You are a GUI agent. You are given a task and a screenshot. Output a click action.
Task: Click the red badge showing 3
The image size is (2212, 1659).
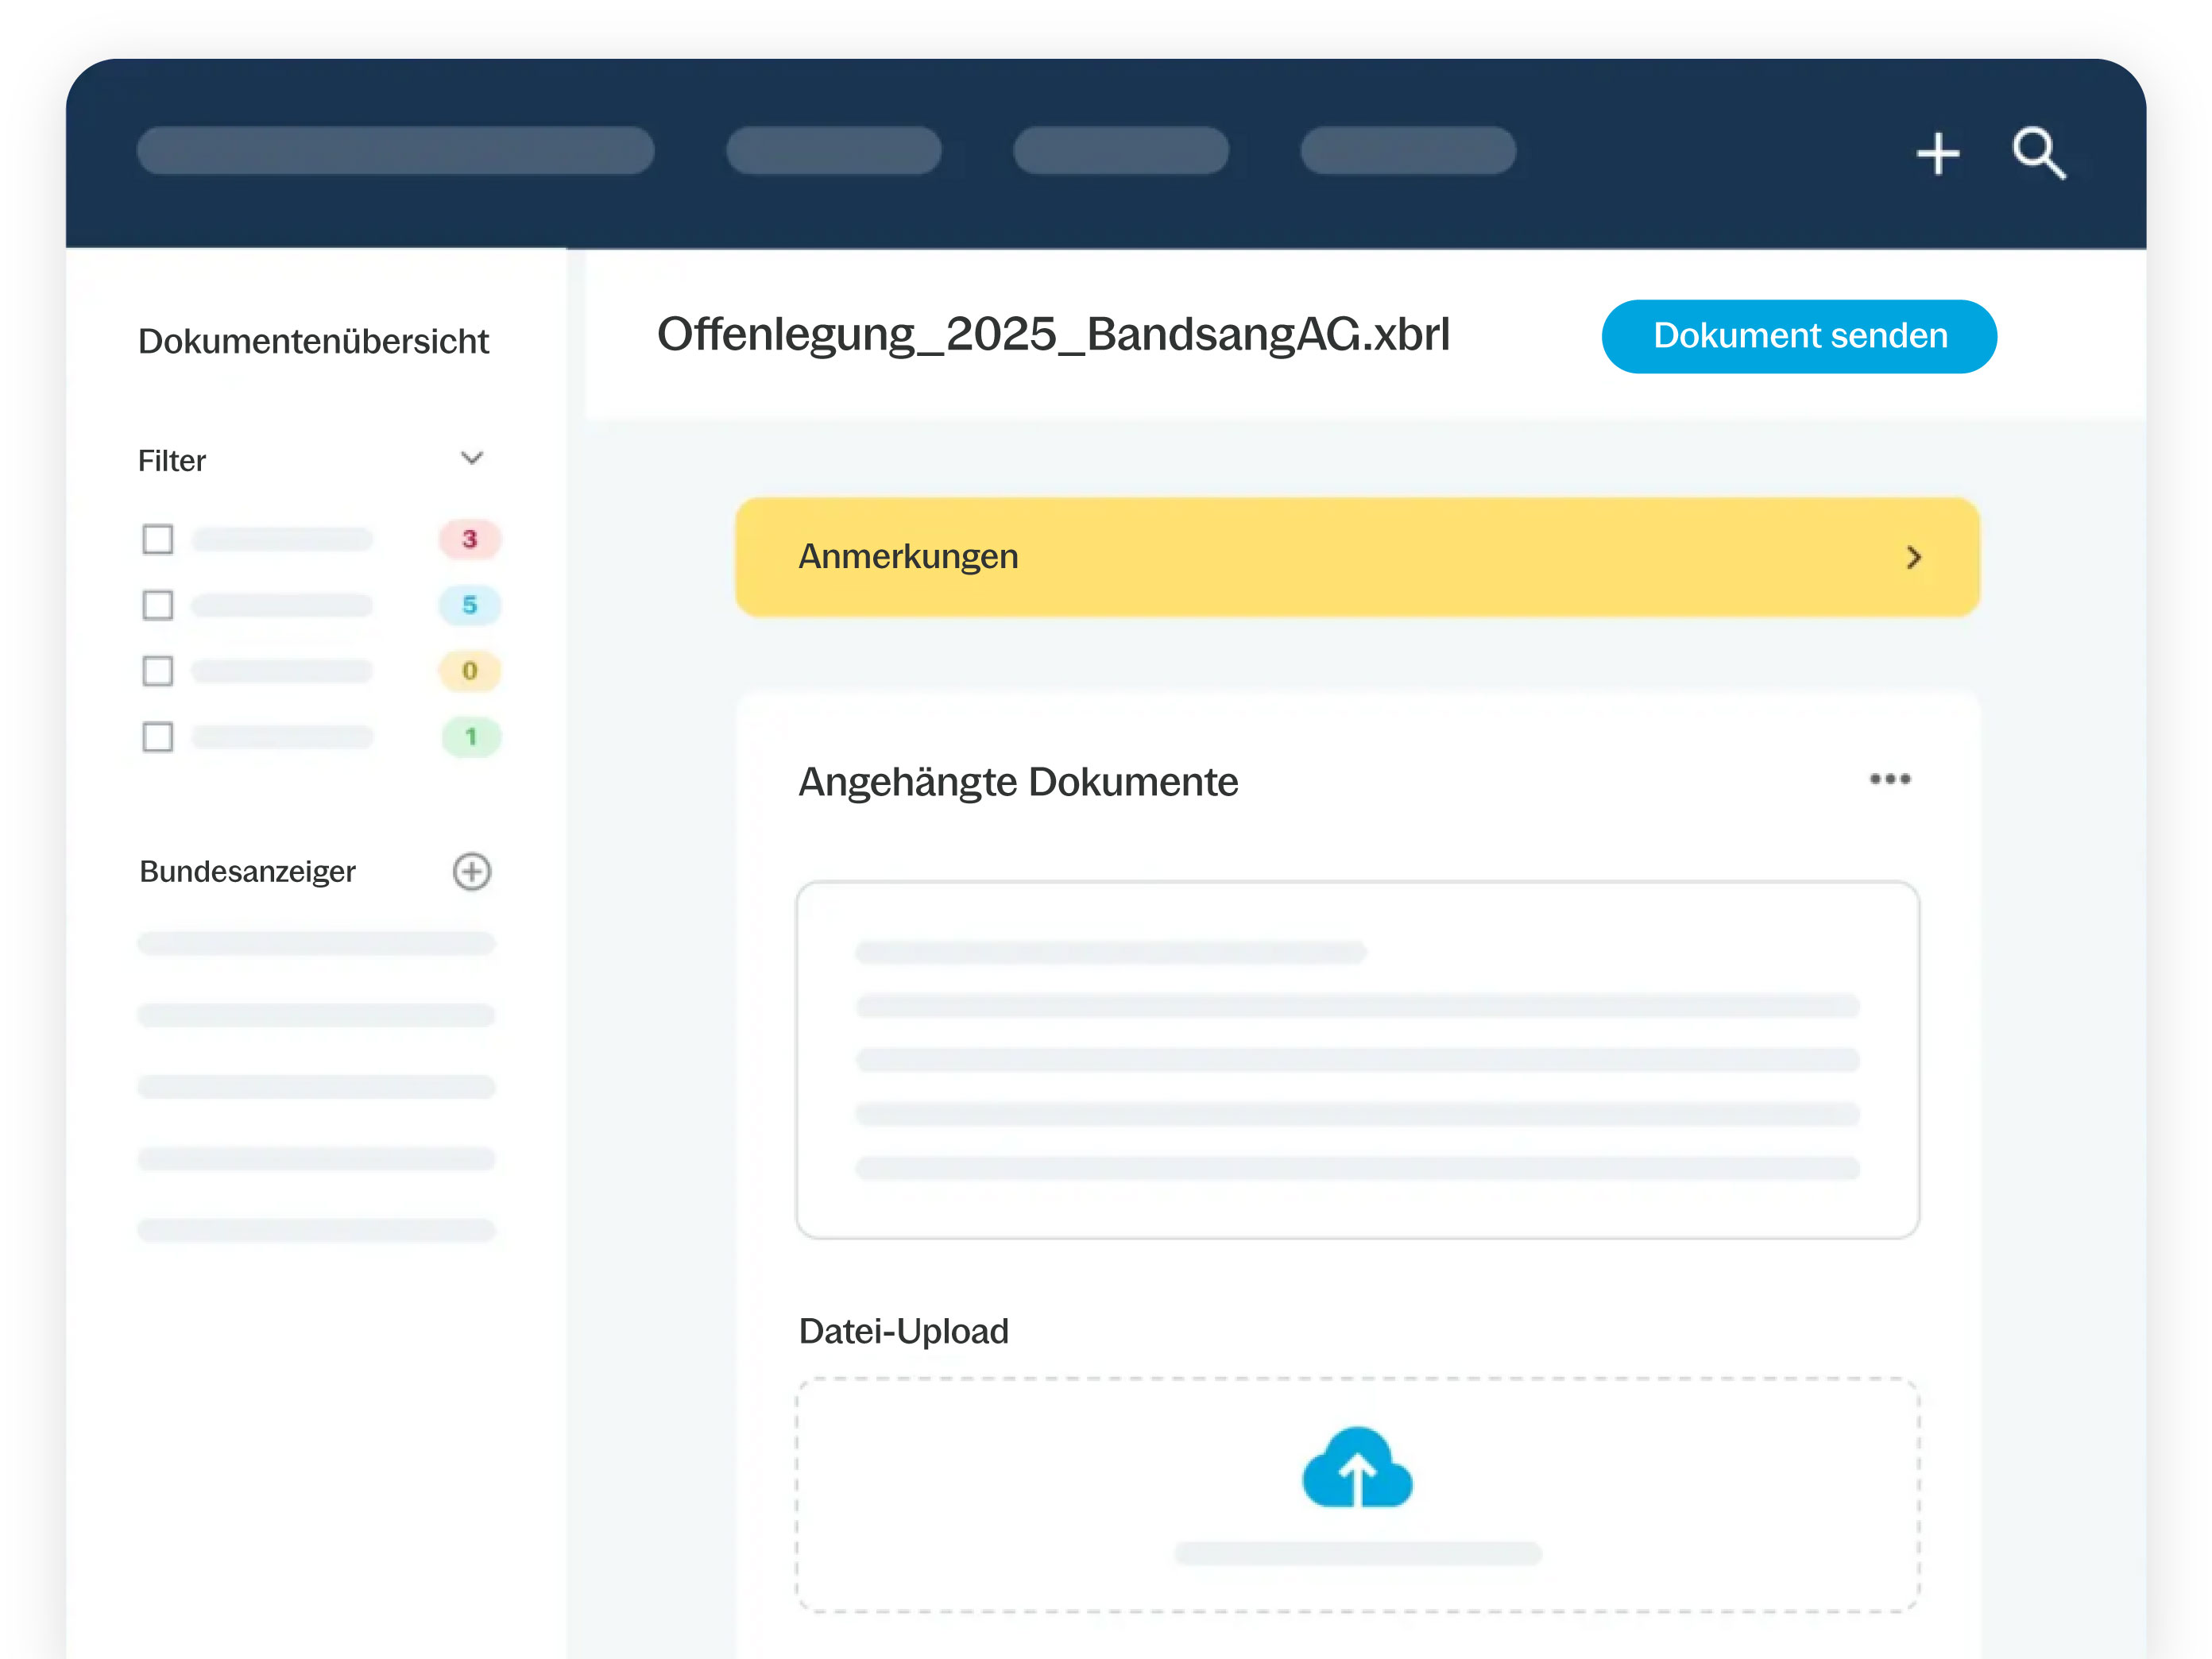click(470, 539)
